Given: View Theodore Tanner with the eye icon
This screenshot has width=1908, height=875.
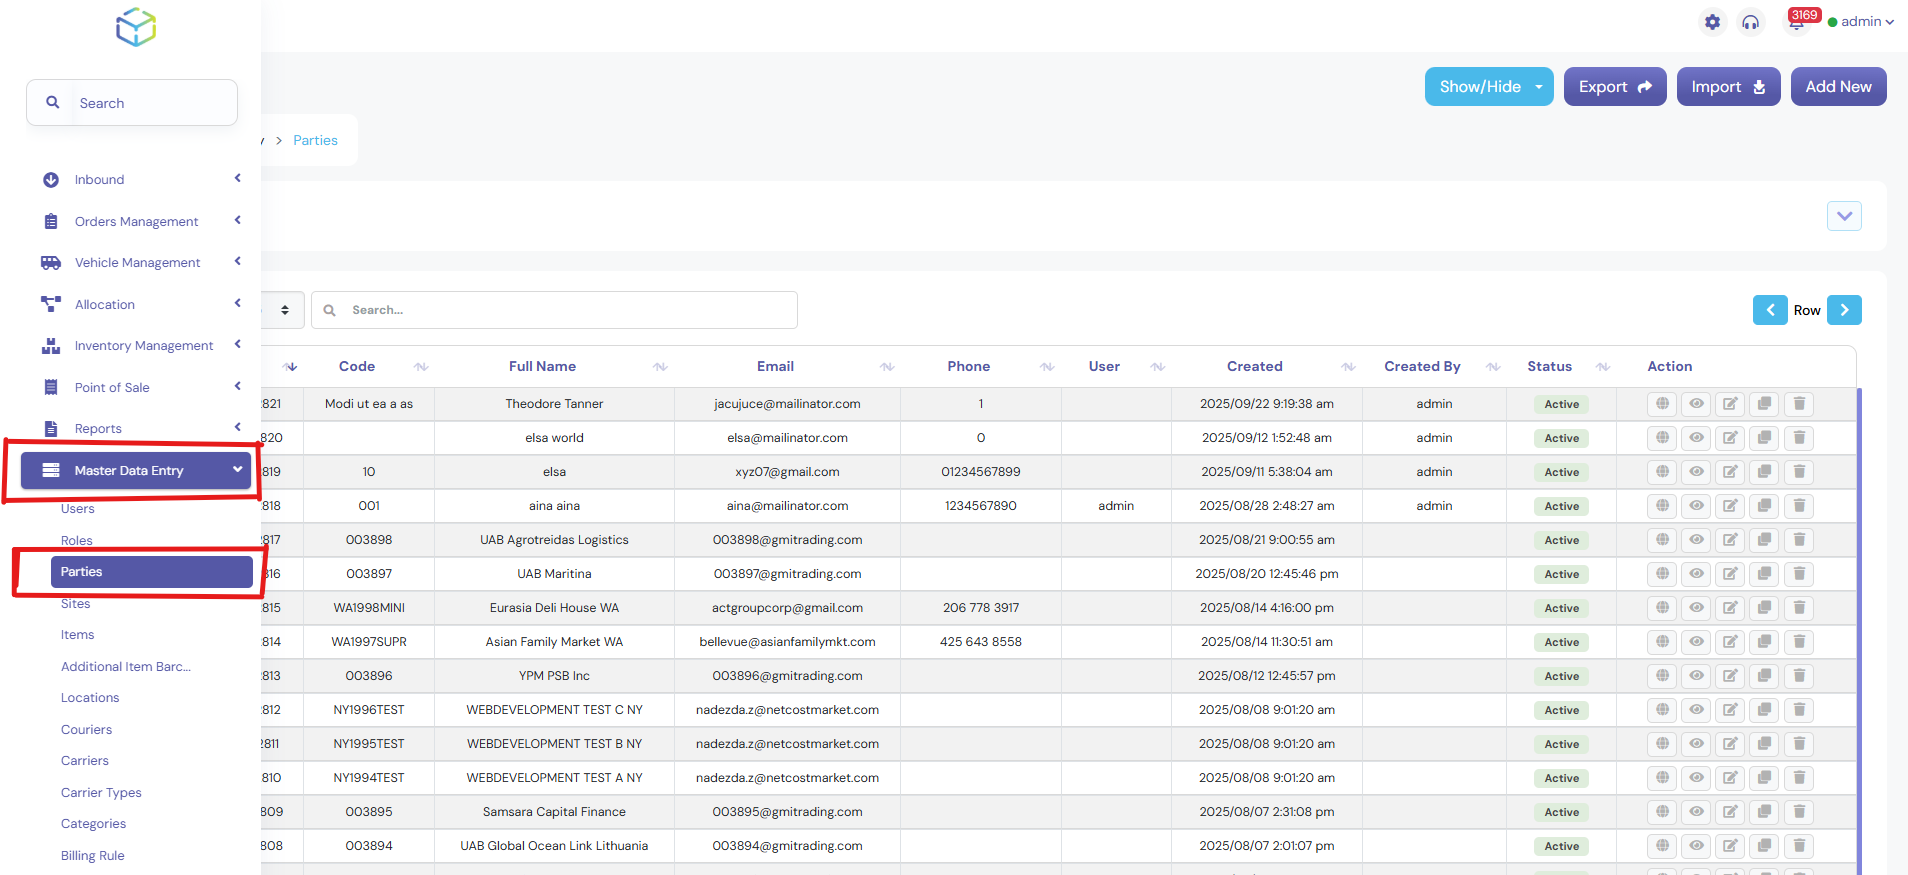Looking at the screenshot, I should [x=1696, y=404].
